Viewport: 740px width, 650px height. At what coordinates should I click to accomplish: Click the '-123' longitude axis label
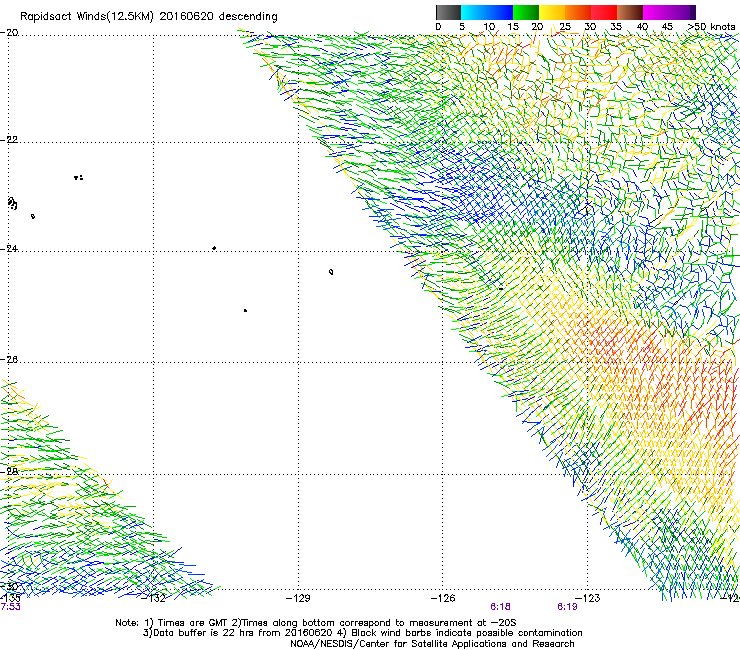[x=588, y=599]
